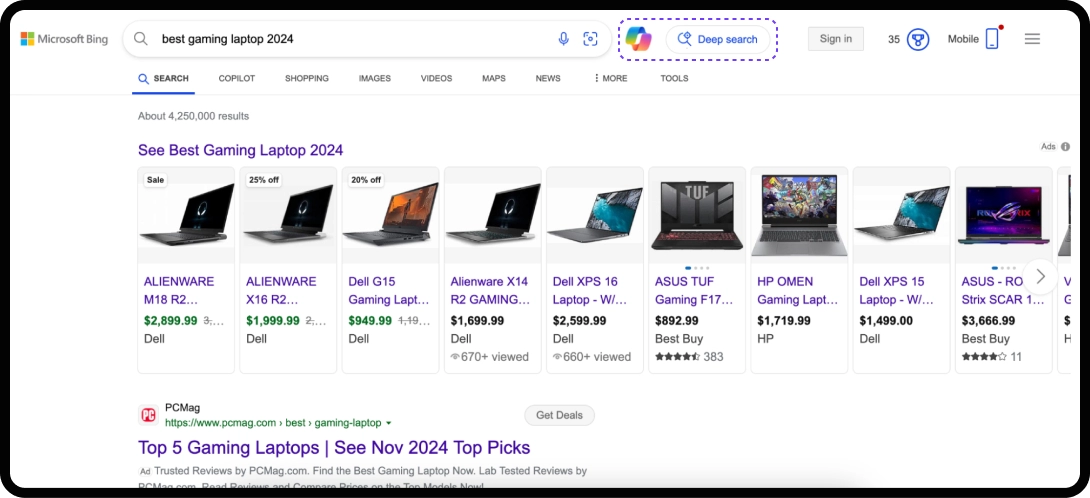1090x498 pixels.
Task: Click the 20% off badge
Action: click(x=366, y=179)
